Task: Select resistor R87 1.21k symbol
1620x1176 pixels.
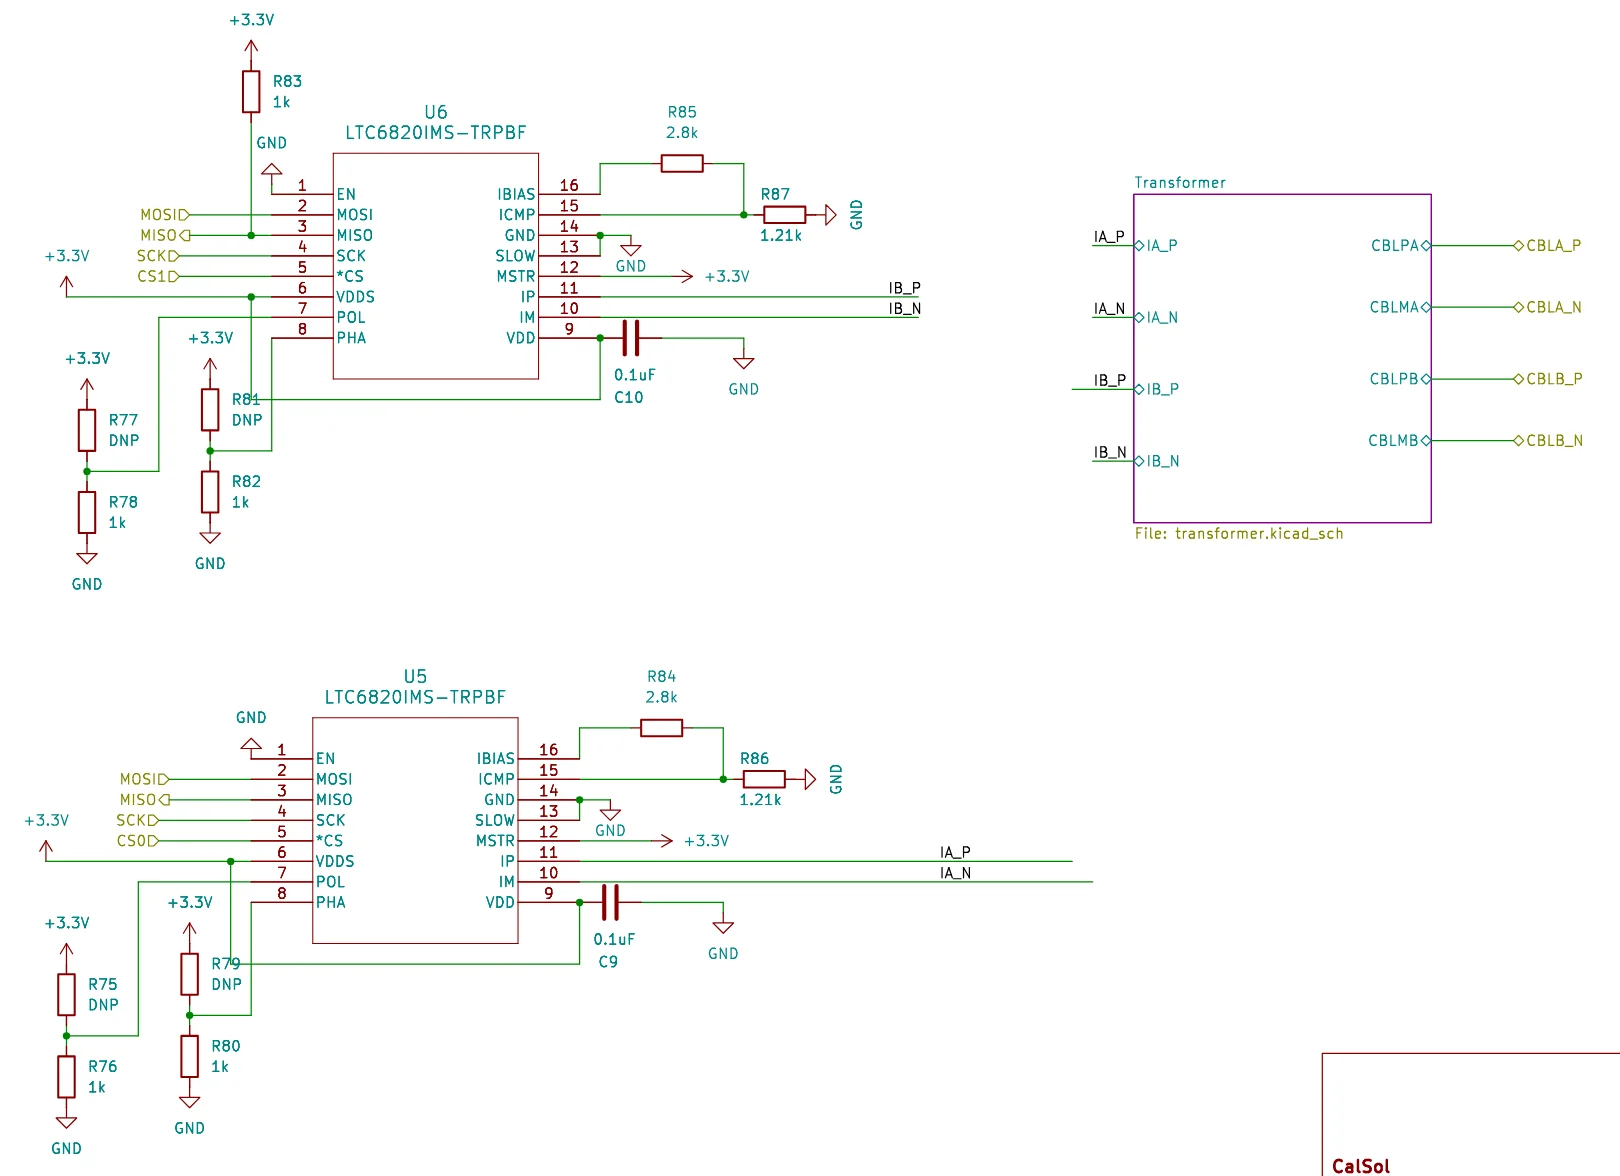Action: pyautogui.click(x=784, y=214)
